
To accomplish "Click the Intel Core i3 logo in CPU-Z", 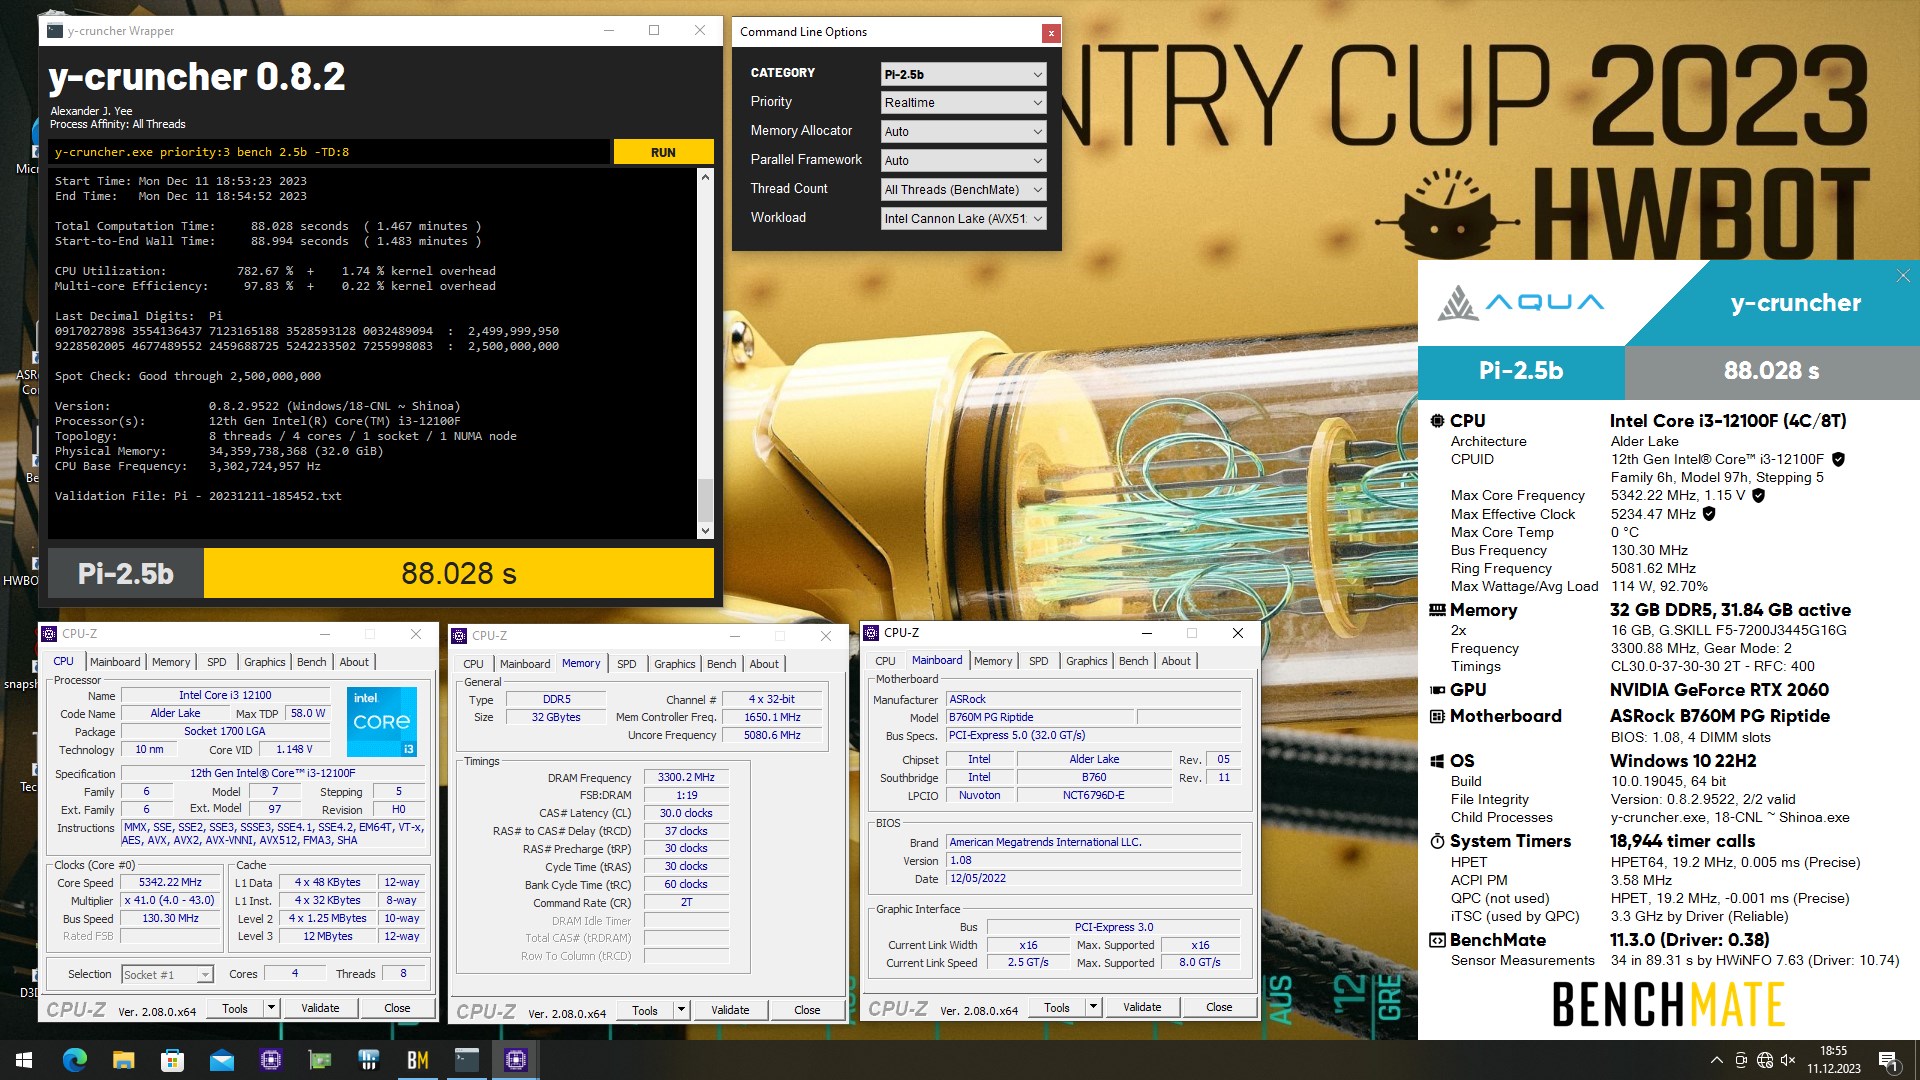I will tap(382, 721).
